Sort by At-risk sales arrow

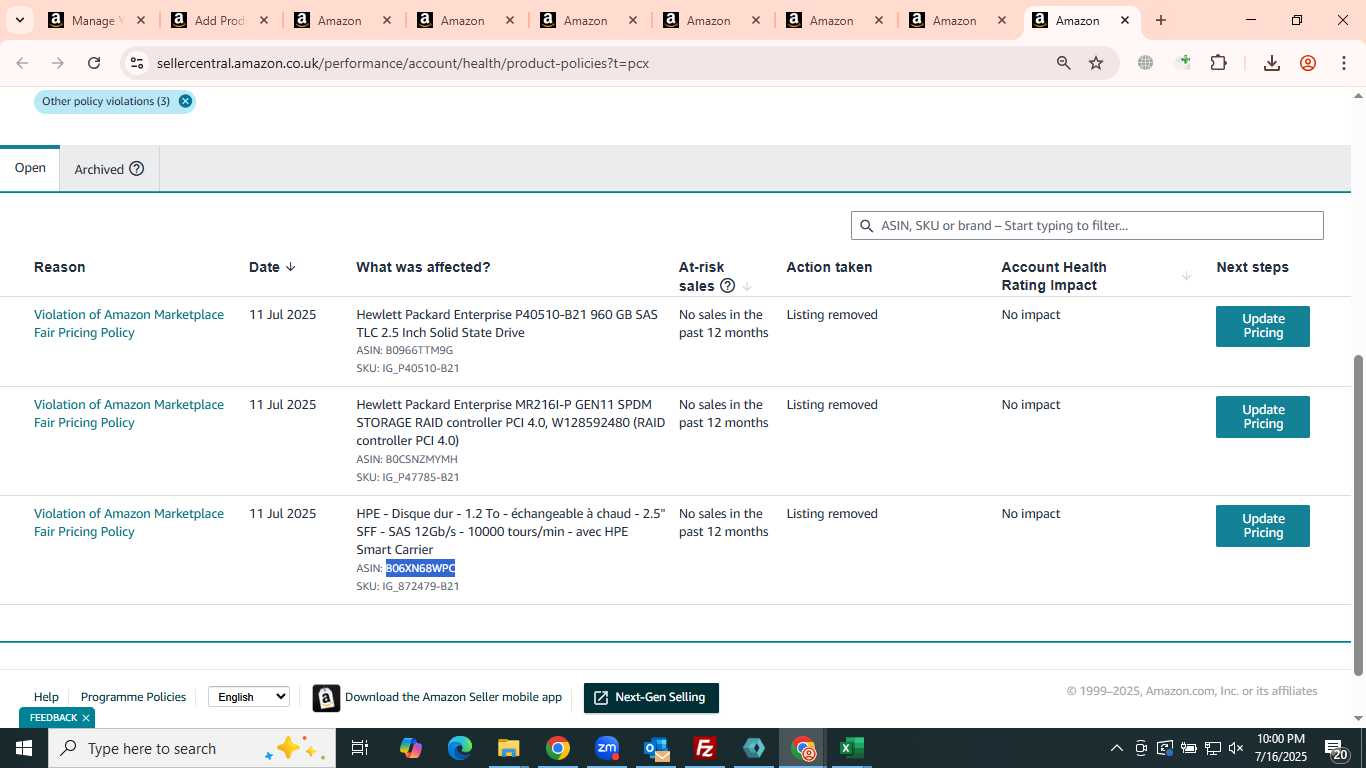[x=747, y=286]
